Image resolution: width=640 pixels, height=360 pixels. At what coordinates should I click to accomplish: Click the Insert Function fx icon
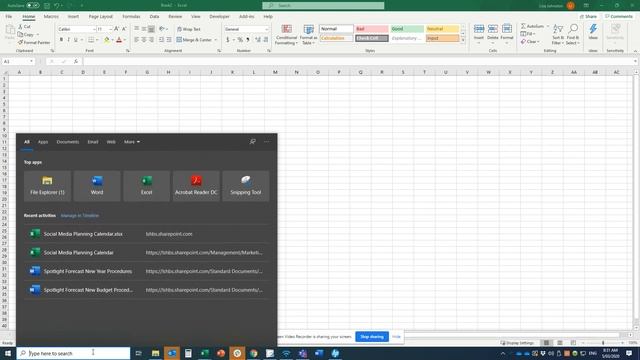click(x=76, y=61)
